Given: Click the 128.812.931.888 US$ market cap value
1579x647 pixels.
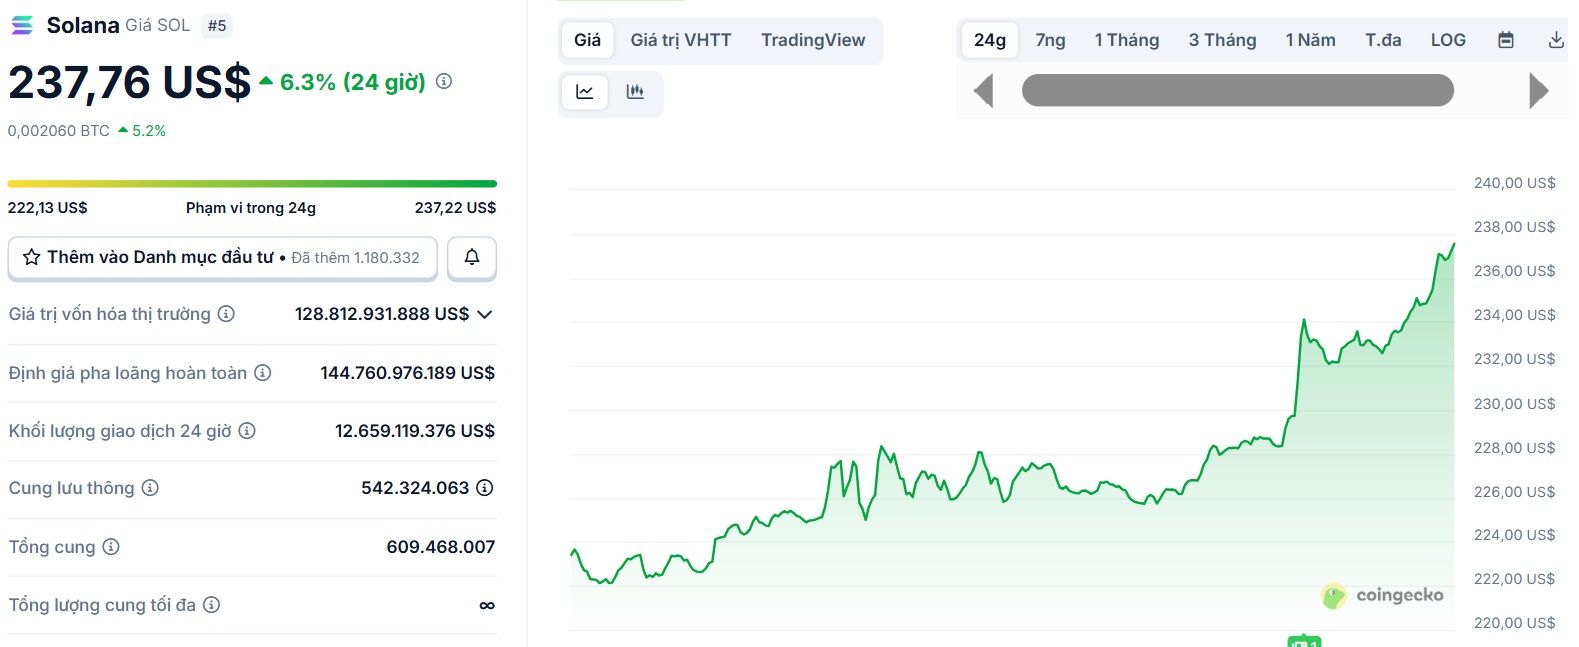Looking at the screenshot, I should [382, 314].
